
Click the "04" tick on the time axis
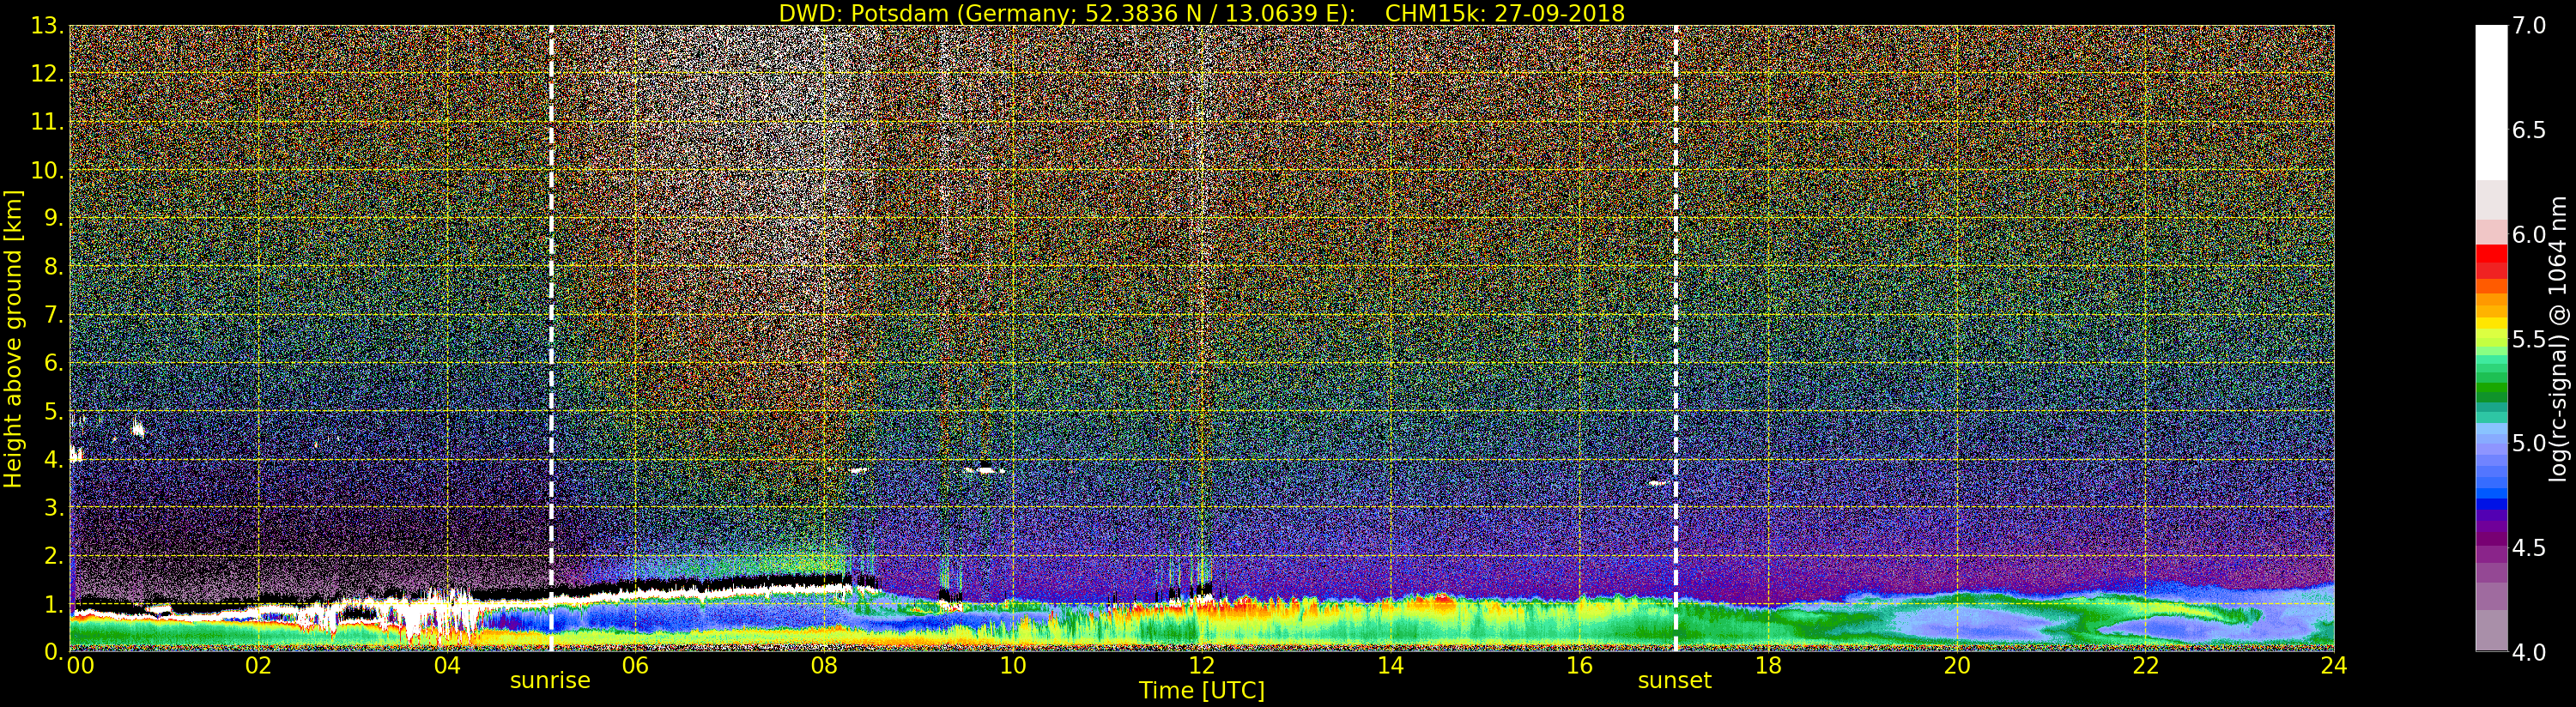click(x=447, y=665)
